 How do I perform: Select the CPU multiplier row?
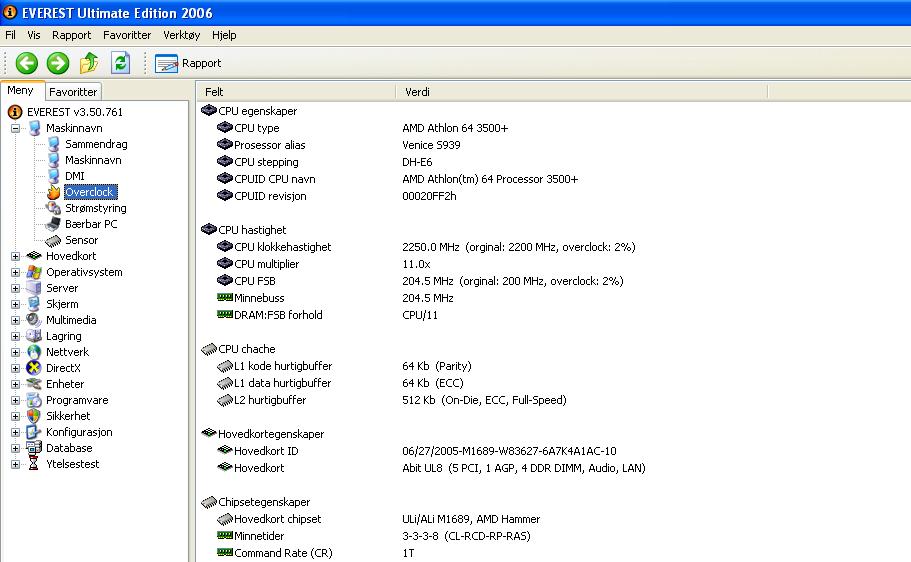267,264
